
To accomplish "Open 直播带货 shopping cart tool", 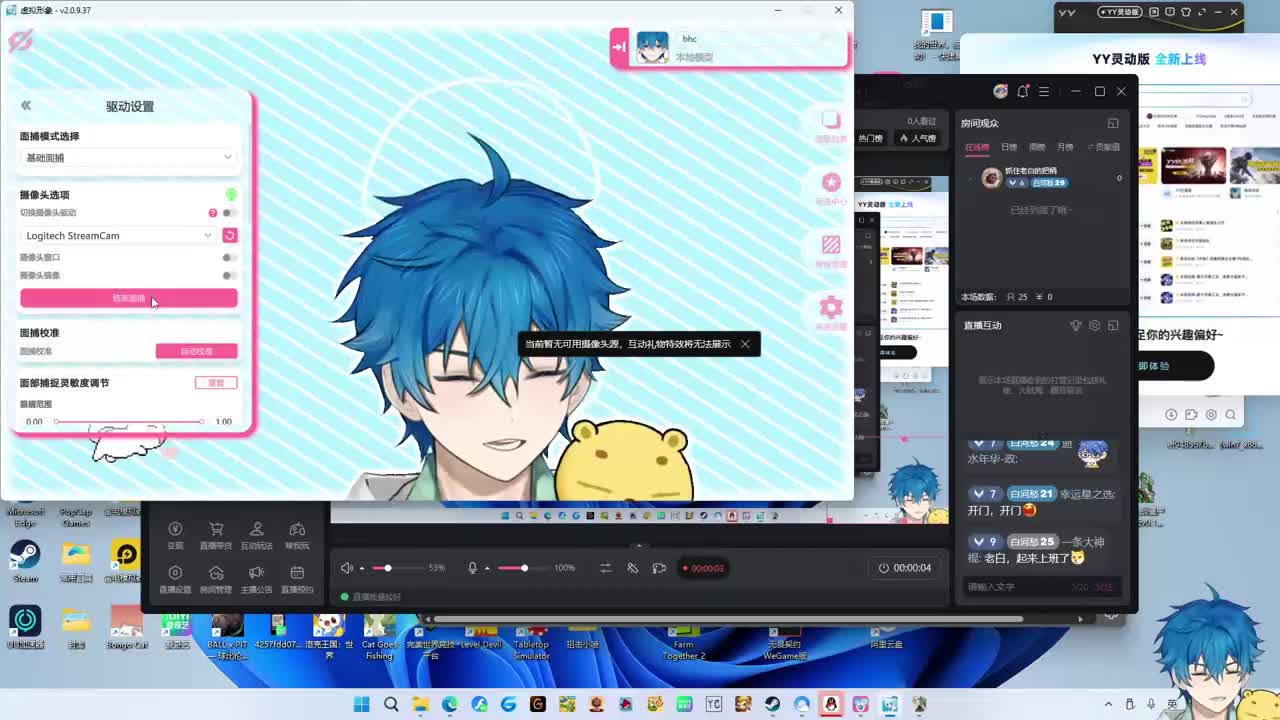I will [216, 534].
